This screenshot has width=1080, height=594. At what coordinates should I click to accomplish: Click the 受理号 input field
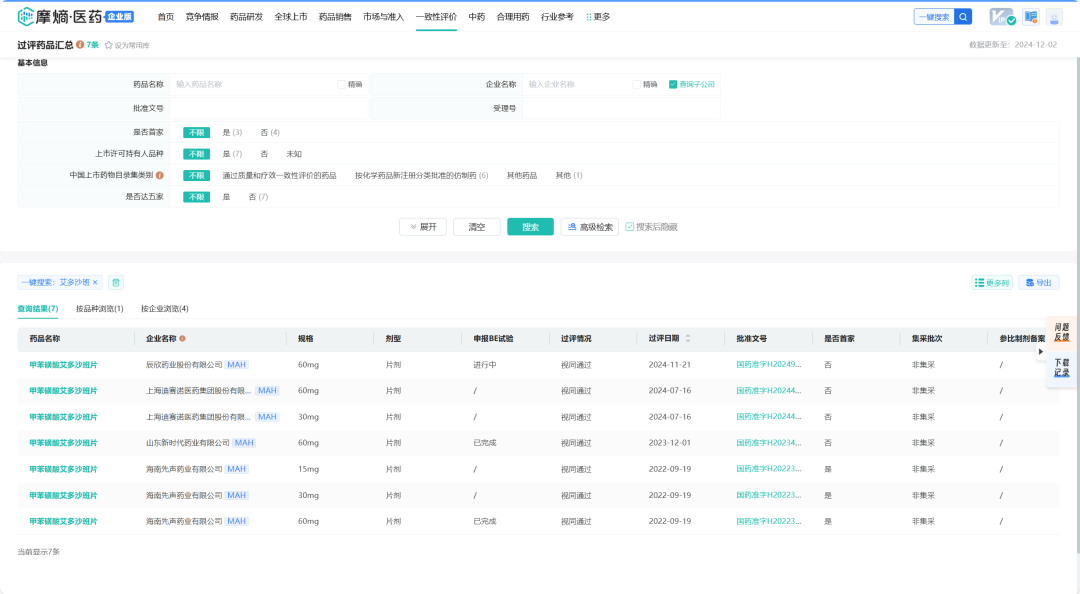pos(621,108)
